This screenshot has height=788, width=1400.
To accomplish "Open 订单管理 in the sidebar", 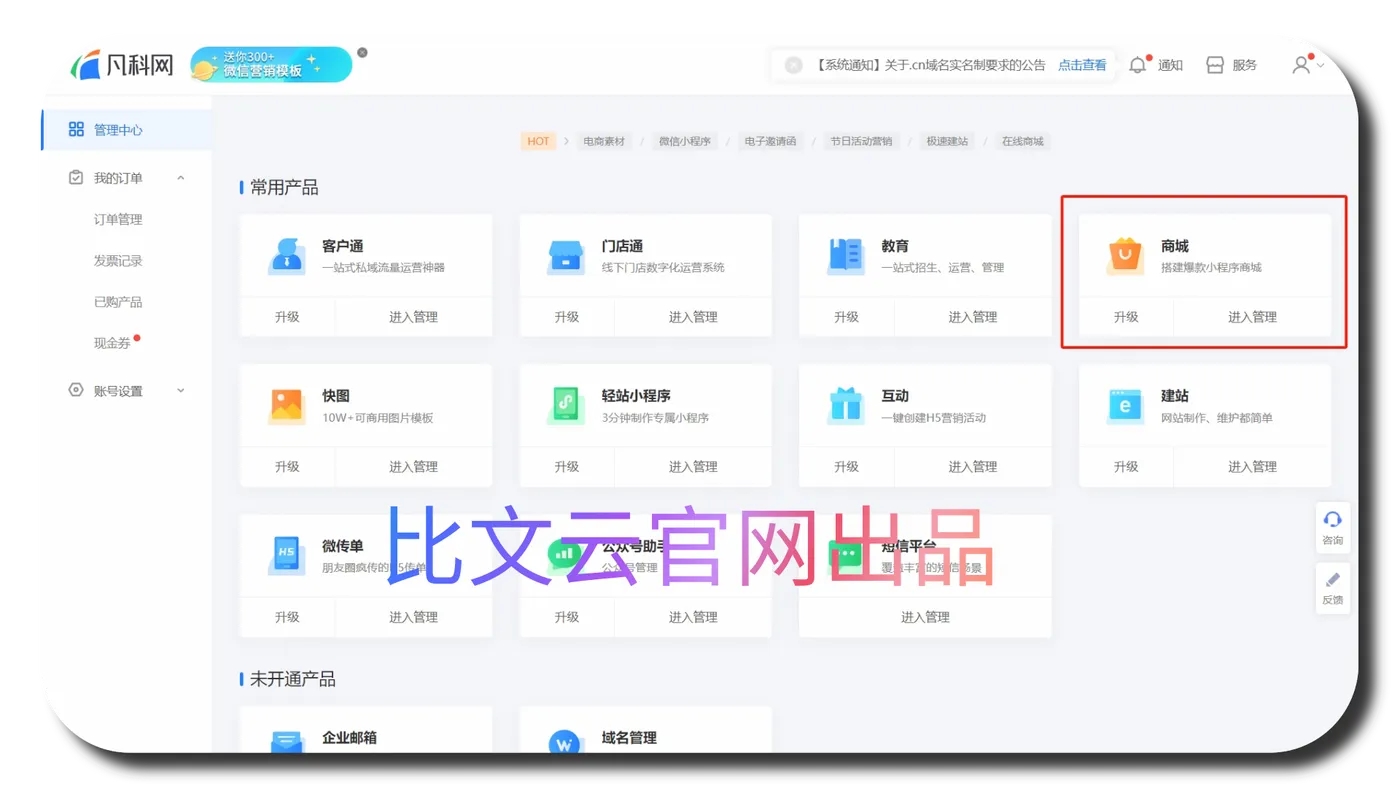I will [x=118, y=219].
